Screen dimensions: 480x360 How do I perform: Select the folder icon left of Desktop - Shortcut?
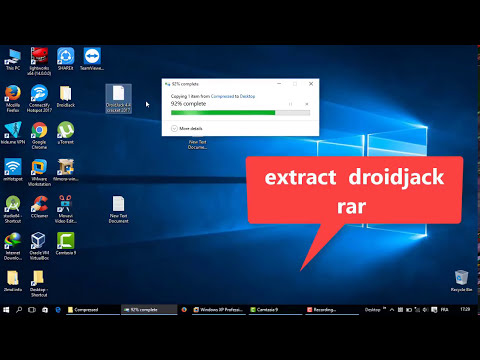point(13,281)
